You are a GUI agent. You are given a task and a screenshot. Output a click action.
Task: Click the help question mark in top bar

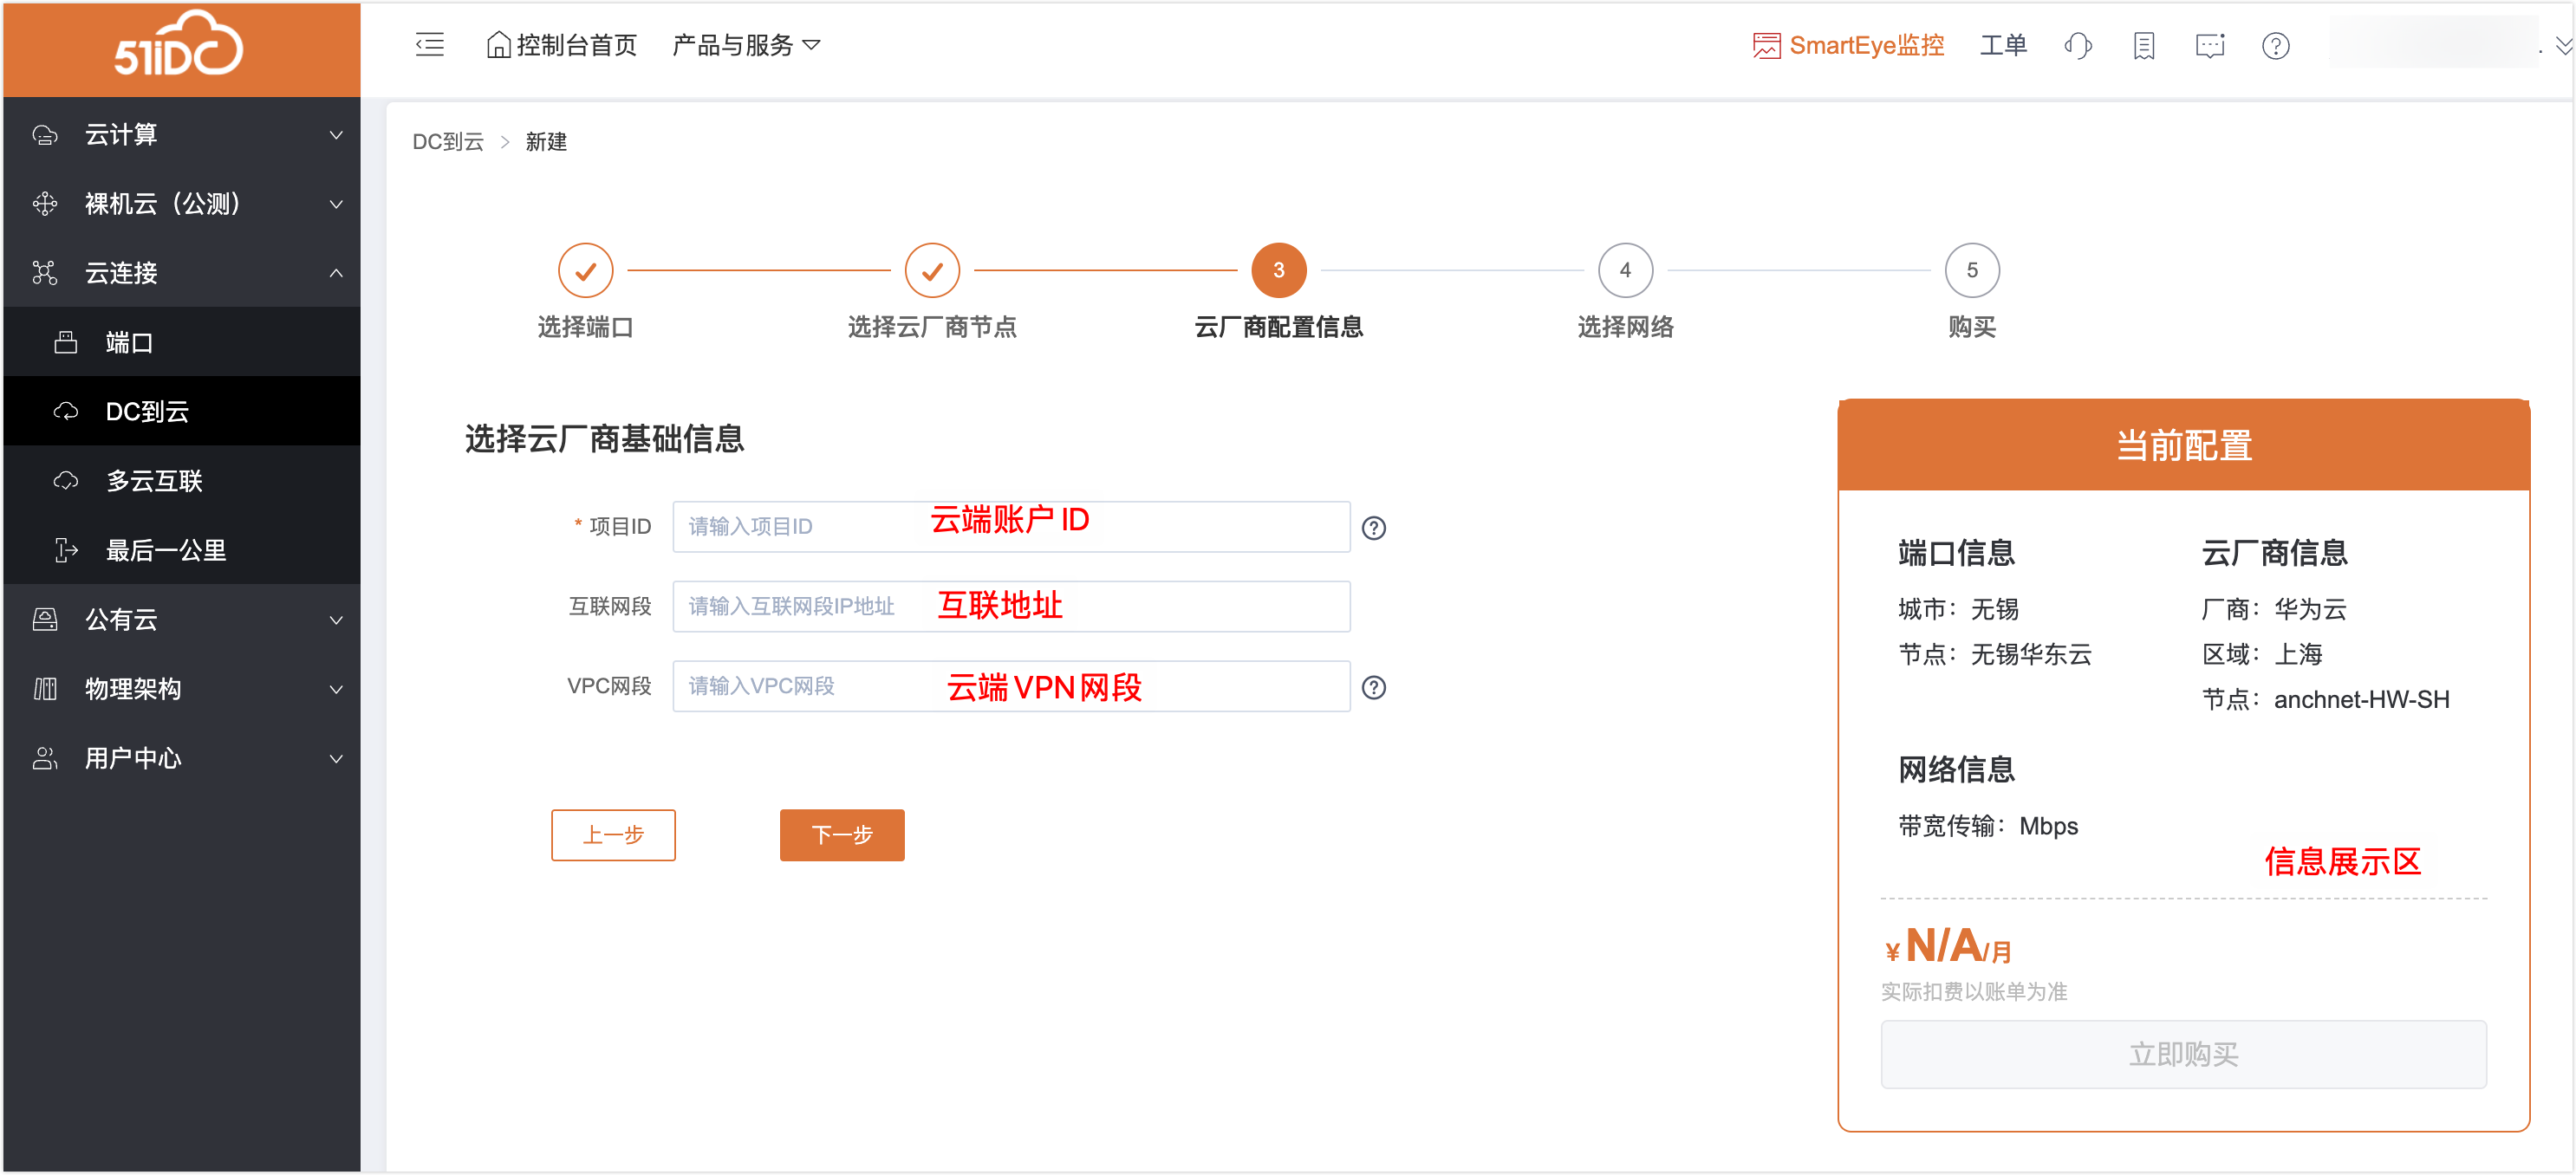point(2275,46)
